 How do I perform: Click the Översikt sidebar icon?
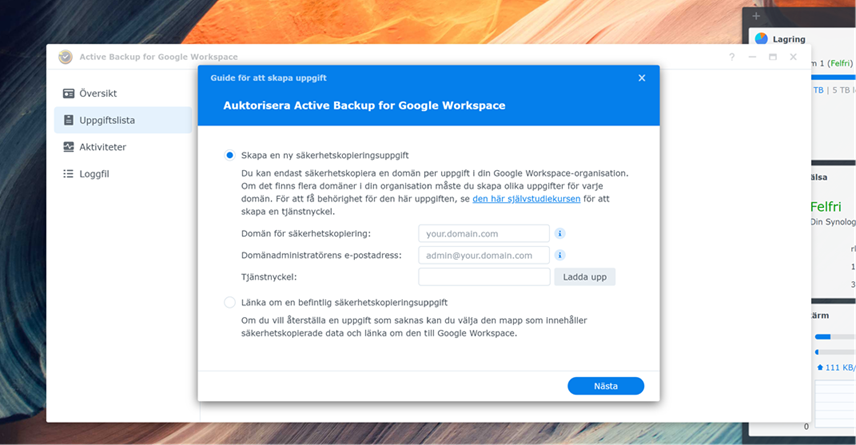point(68,93)
